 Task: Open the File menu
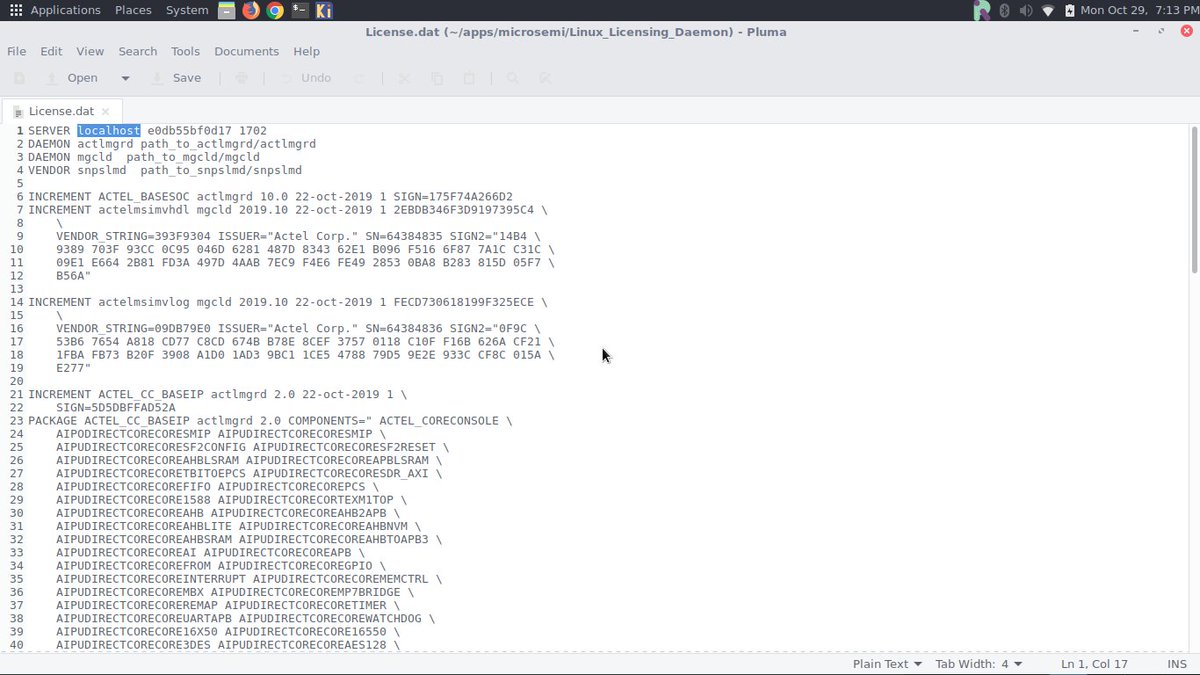click(17, 51)
